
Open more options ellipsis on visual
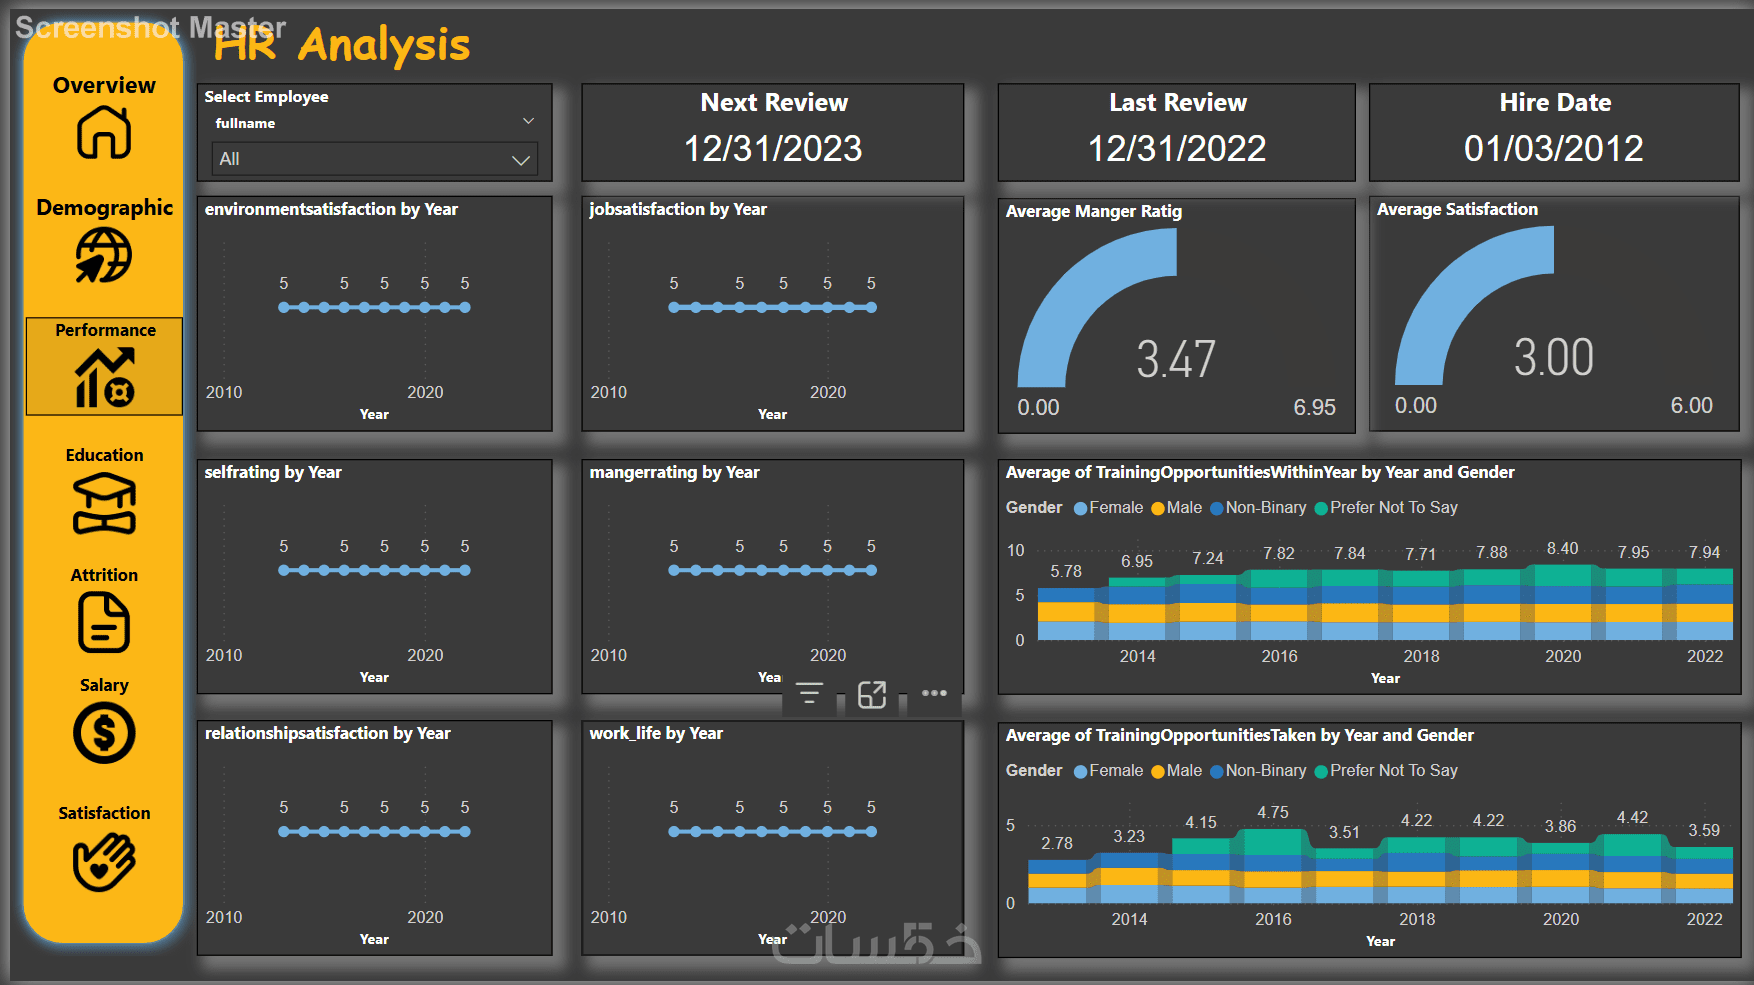(x=934, y=692)
